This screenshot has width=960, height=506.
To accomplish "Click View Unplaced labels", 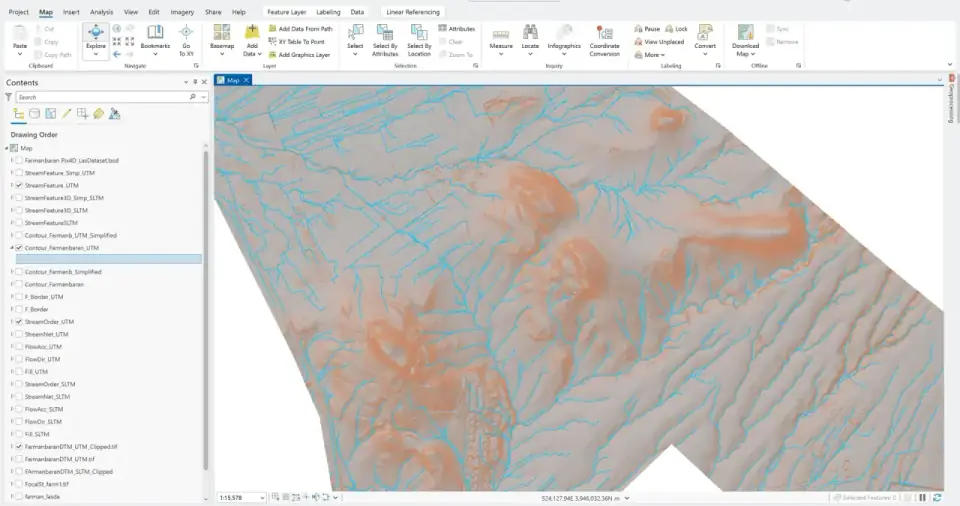I will 659,42.
